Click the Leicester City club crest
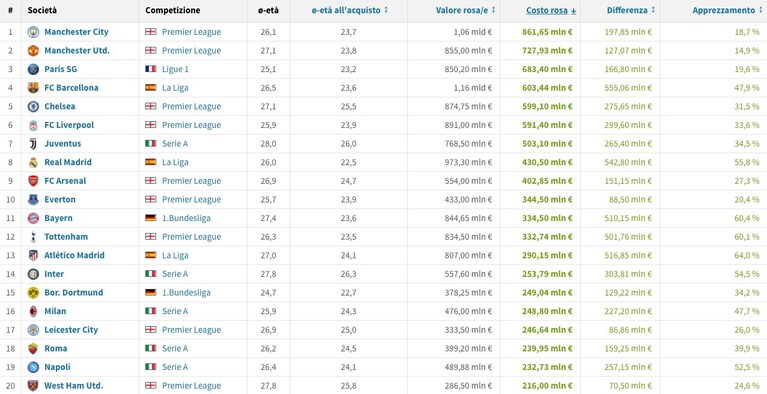This screenshot has height=394, width=767. tap(33, 330)
